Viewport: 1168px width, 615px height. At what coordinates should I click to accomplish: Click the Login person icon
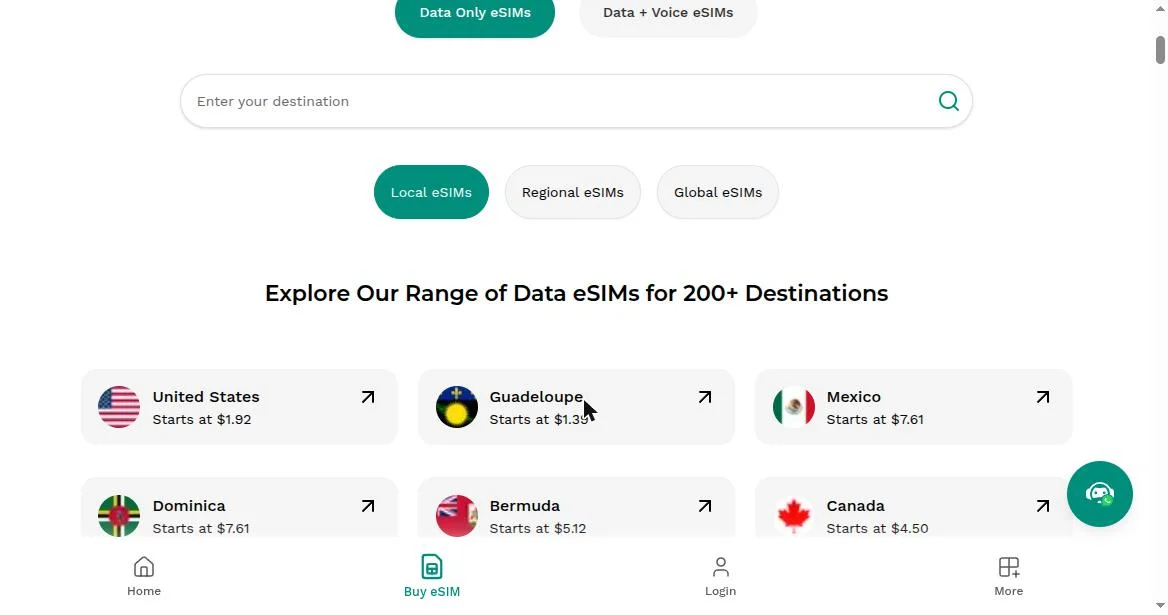tap(720, 567)
